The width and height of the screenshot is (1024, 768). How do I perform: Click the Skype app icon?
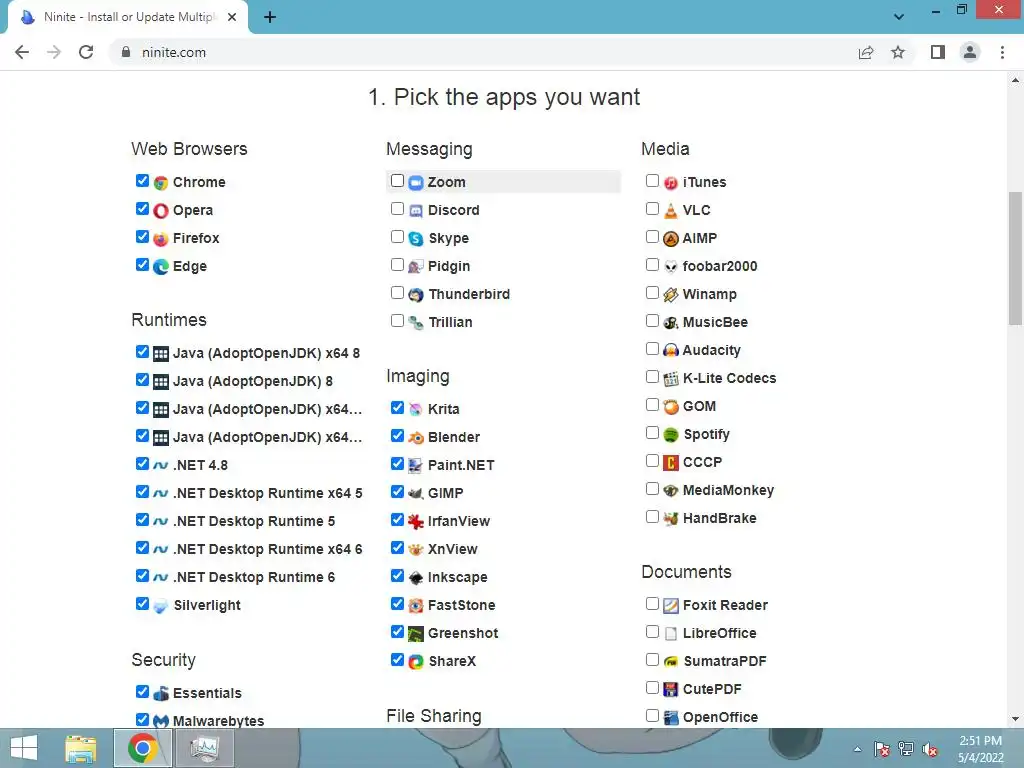416,239
